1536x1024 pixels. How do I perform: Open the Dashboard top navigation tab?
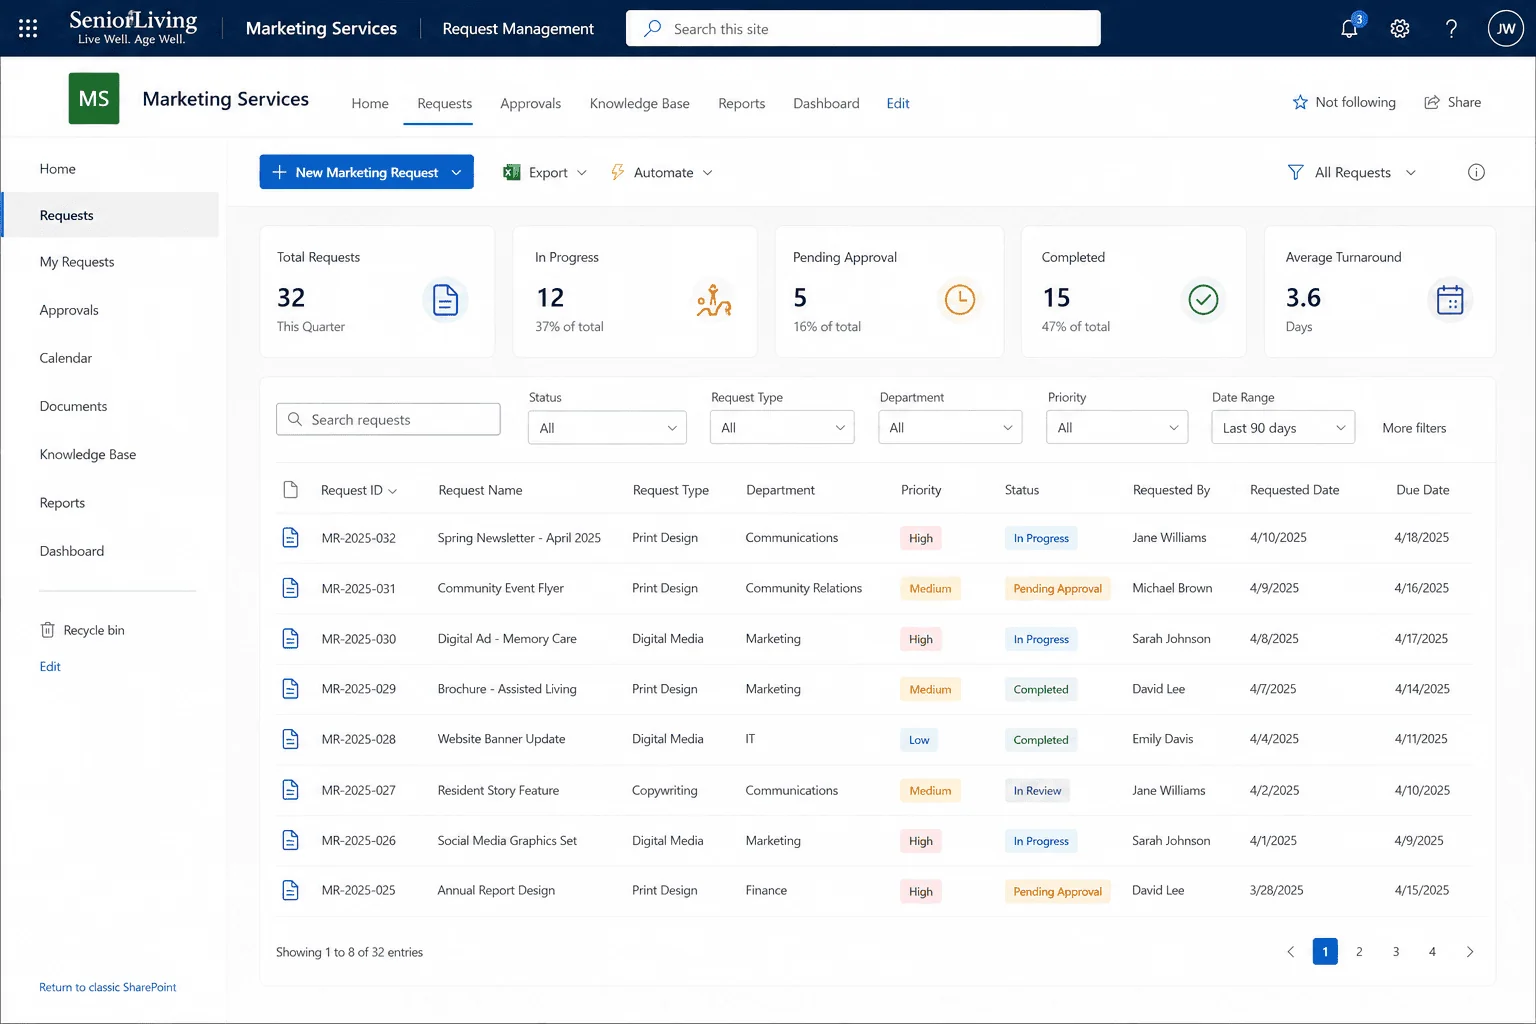(826, 103)
